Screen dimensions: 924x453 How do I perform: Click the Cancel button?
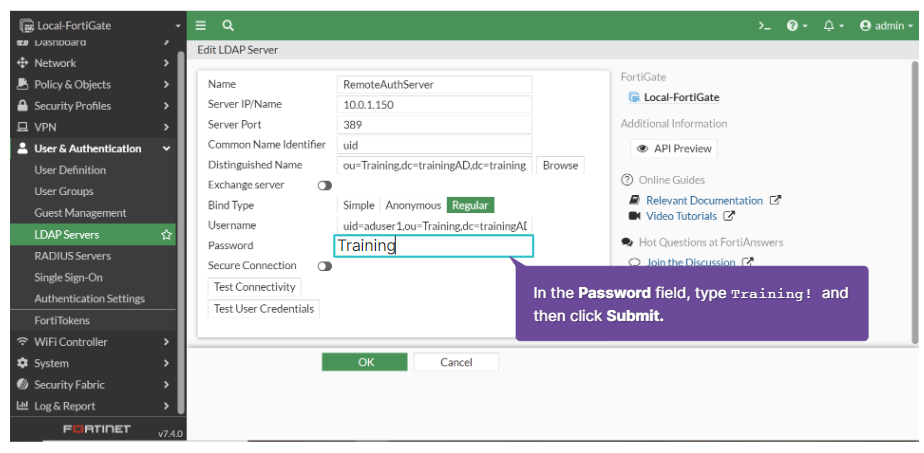(x=456, y=362)
